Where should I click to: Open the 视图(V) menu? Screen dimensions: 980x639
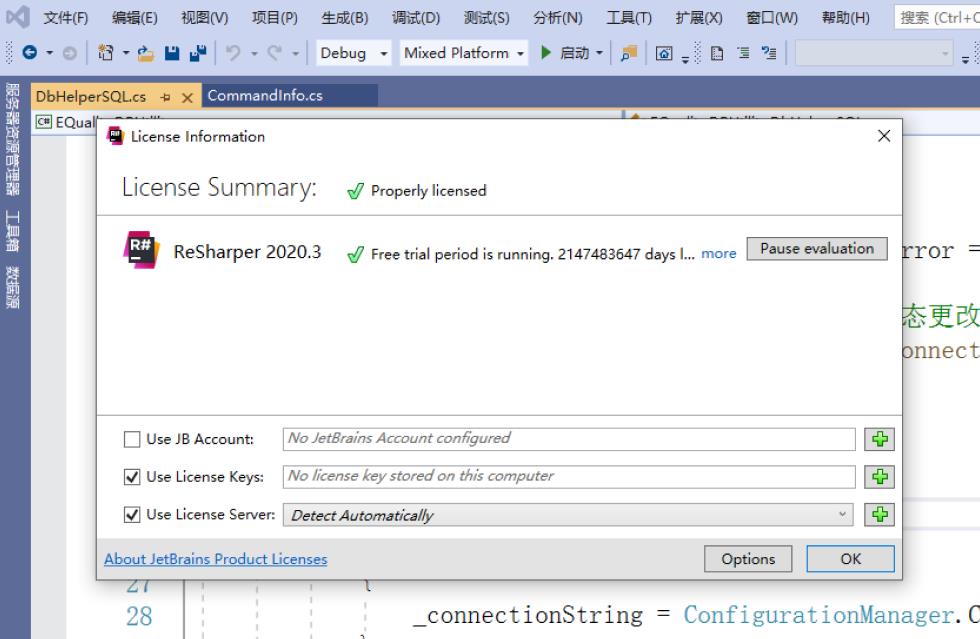click(204, 18)
